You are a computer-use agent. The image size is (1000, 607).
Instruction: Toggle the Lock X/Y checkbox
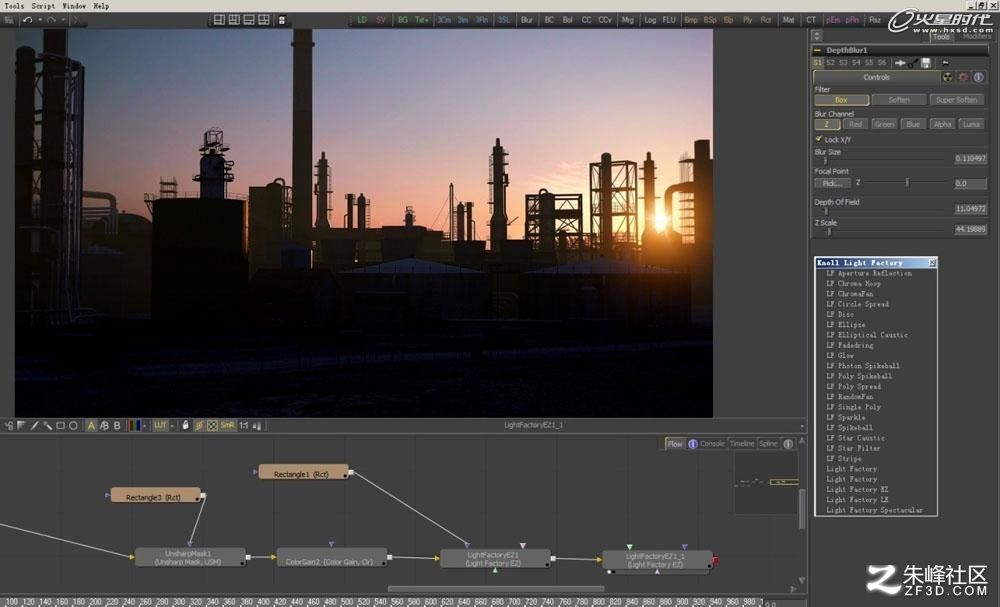pos(819,139)
